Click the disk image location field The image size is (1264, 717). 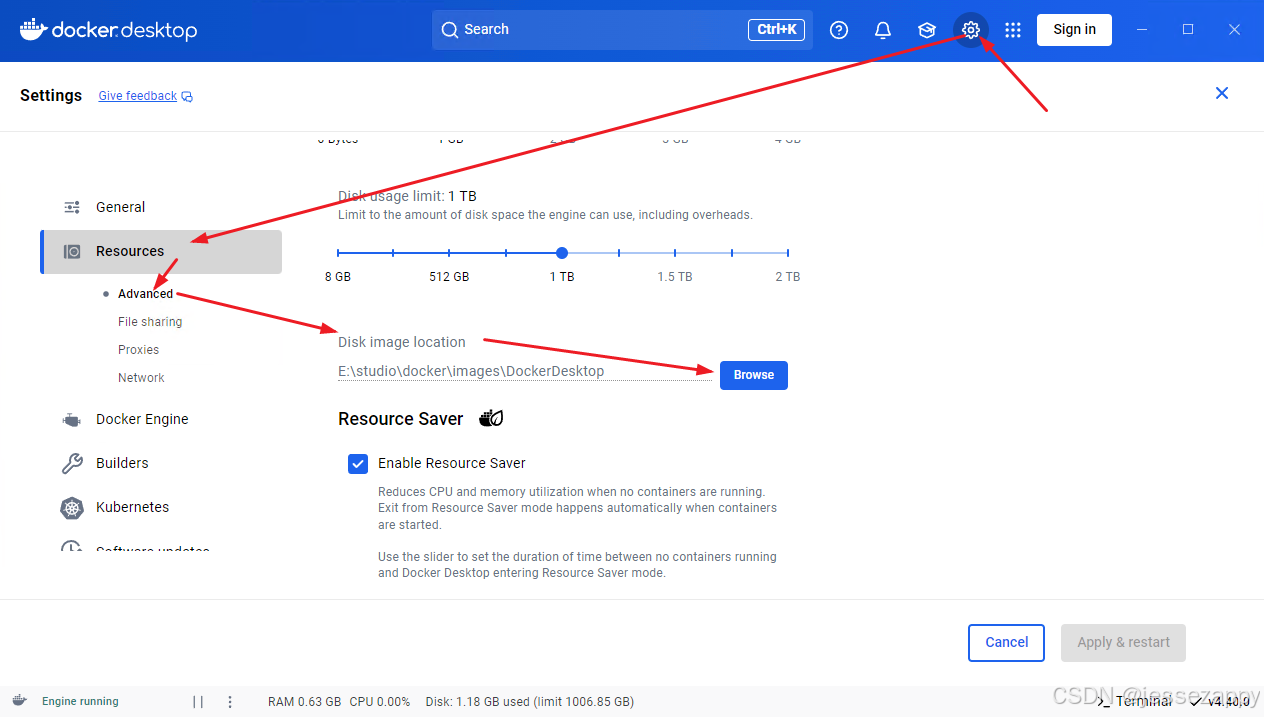tap(525, 371)
